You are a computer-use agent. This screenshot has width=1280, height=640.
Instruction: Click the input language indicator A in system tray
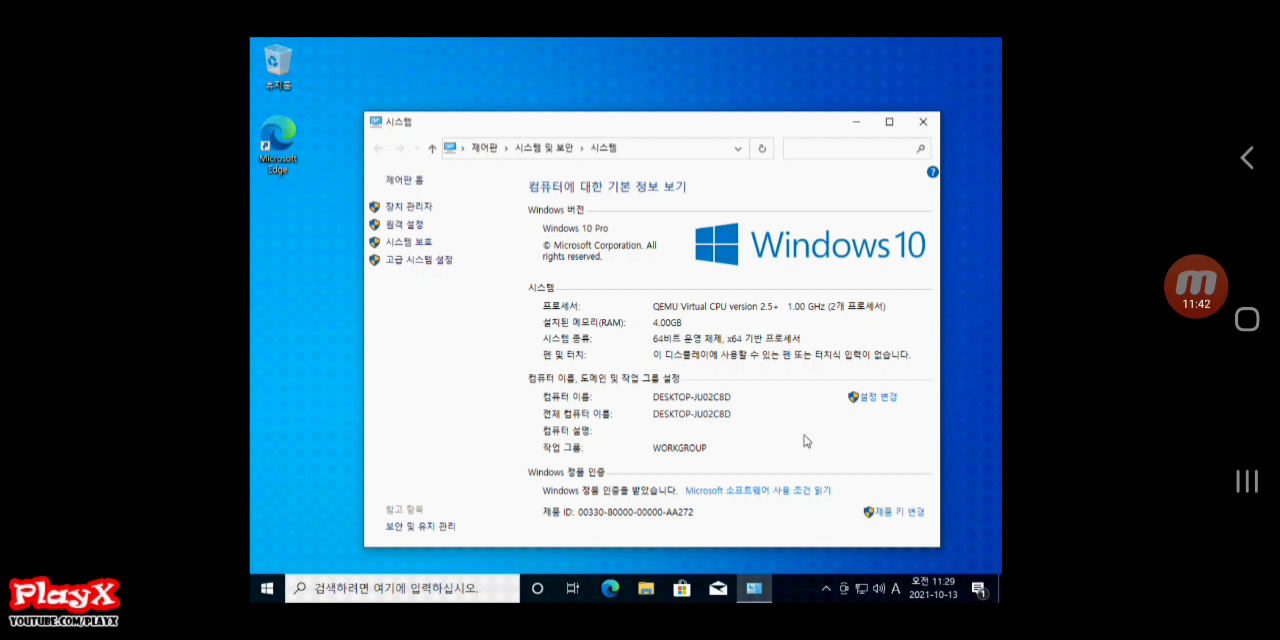pos(896,588)
